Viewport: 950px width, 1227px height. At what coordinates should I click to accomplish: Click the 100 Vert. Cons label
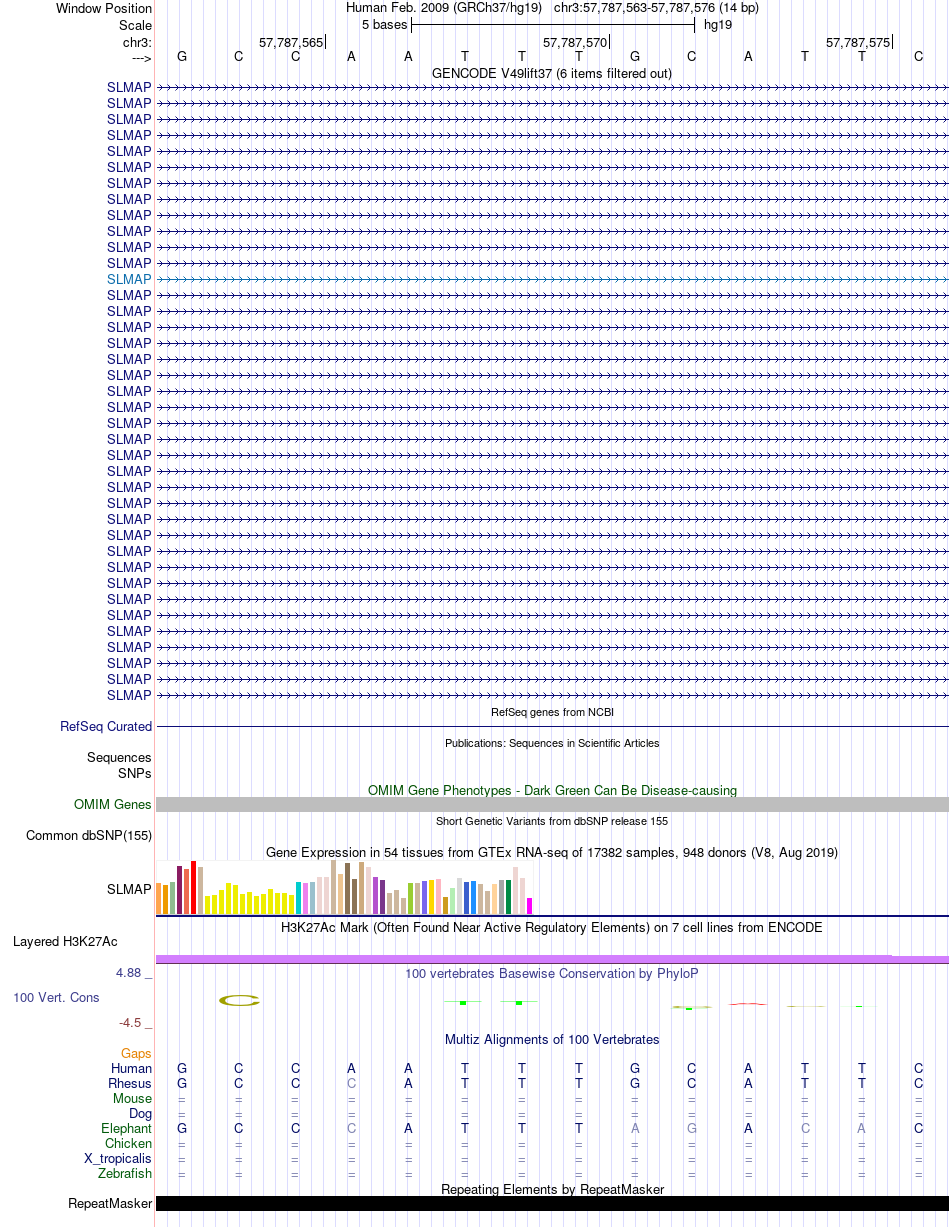coord(56,997)
